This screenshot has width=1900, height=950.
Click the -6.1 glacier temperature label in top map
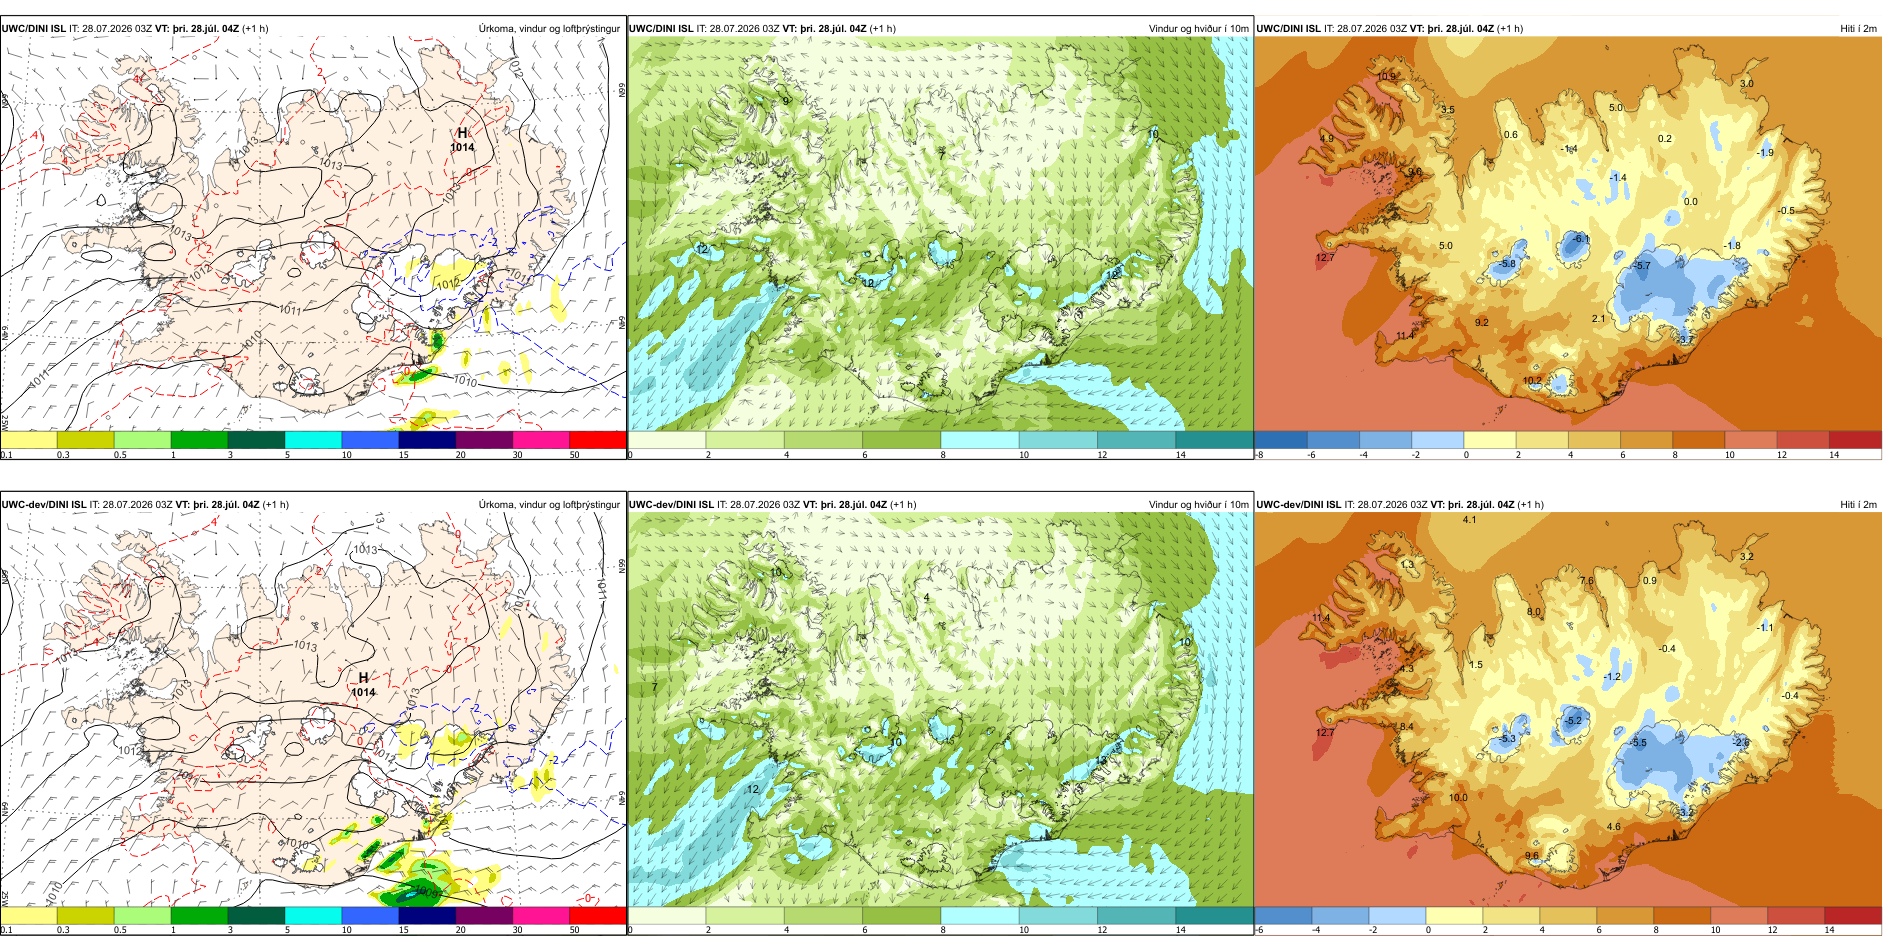point(1580,239)
